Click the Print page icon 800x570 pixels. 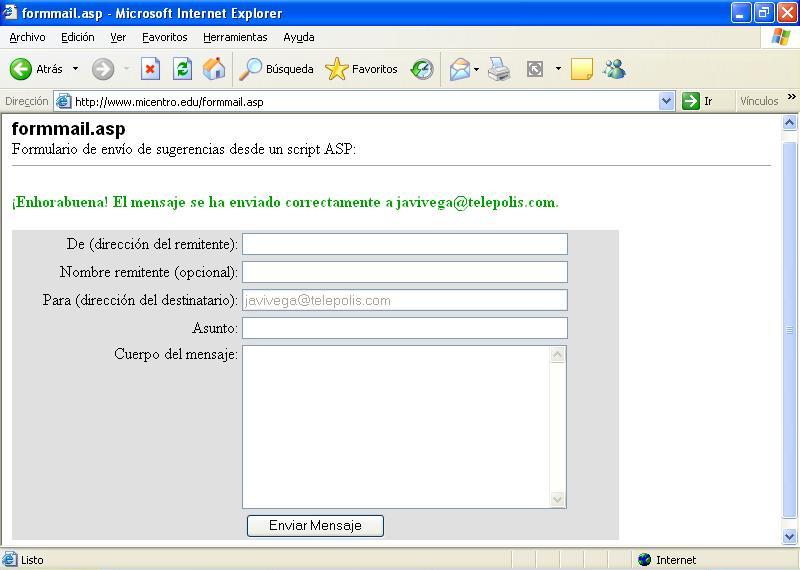(x=499, y=69)
